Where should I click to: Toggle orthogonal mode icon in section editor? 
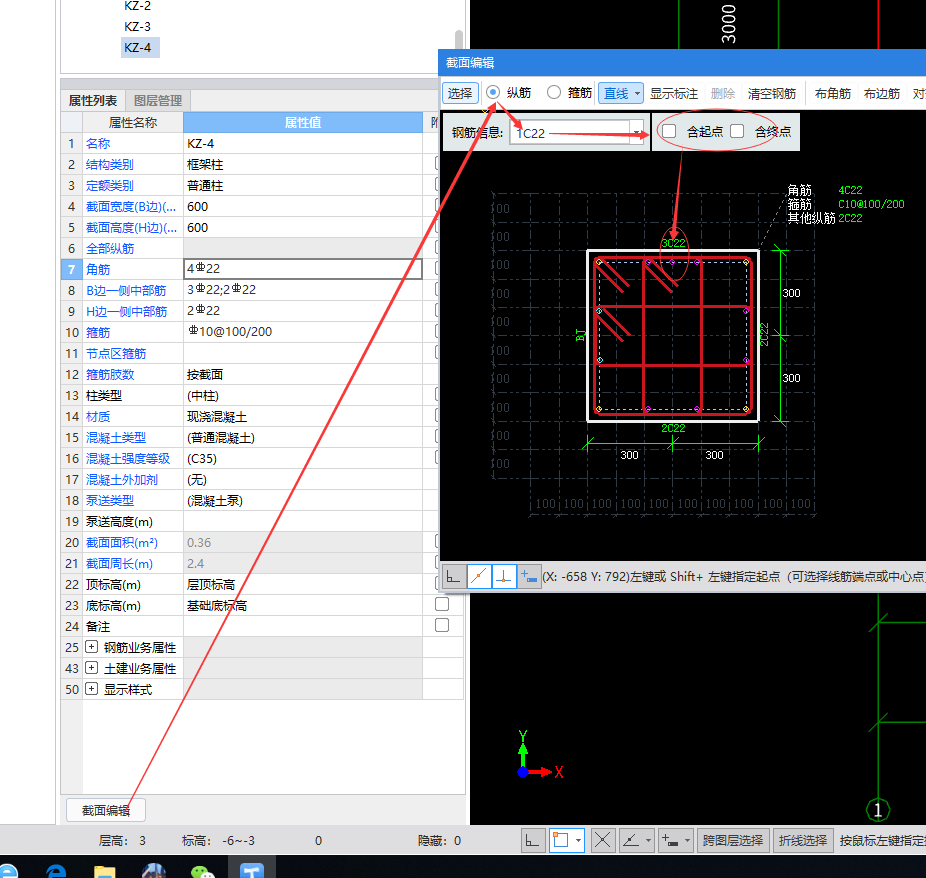454,576
